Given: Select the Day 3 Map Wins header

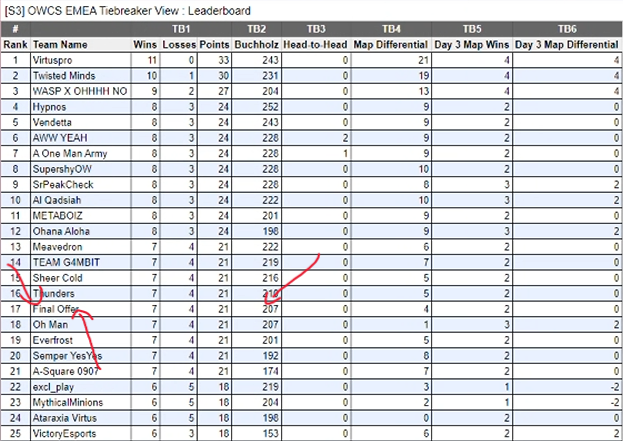Looking at the screenshot, I should 472,44.
